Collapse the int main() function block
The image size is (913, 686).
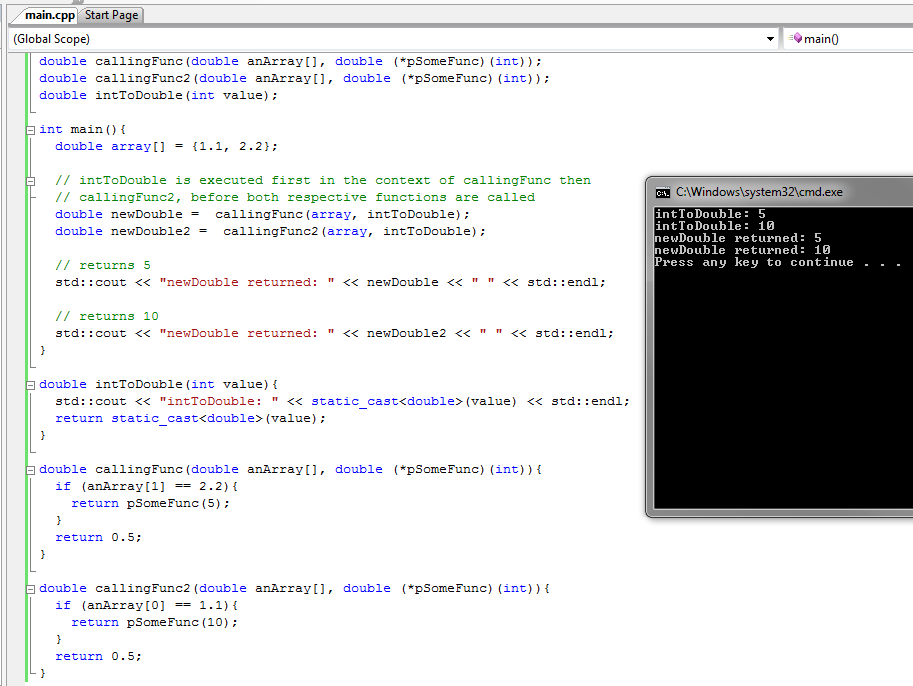31,130
